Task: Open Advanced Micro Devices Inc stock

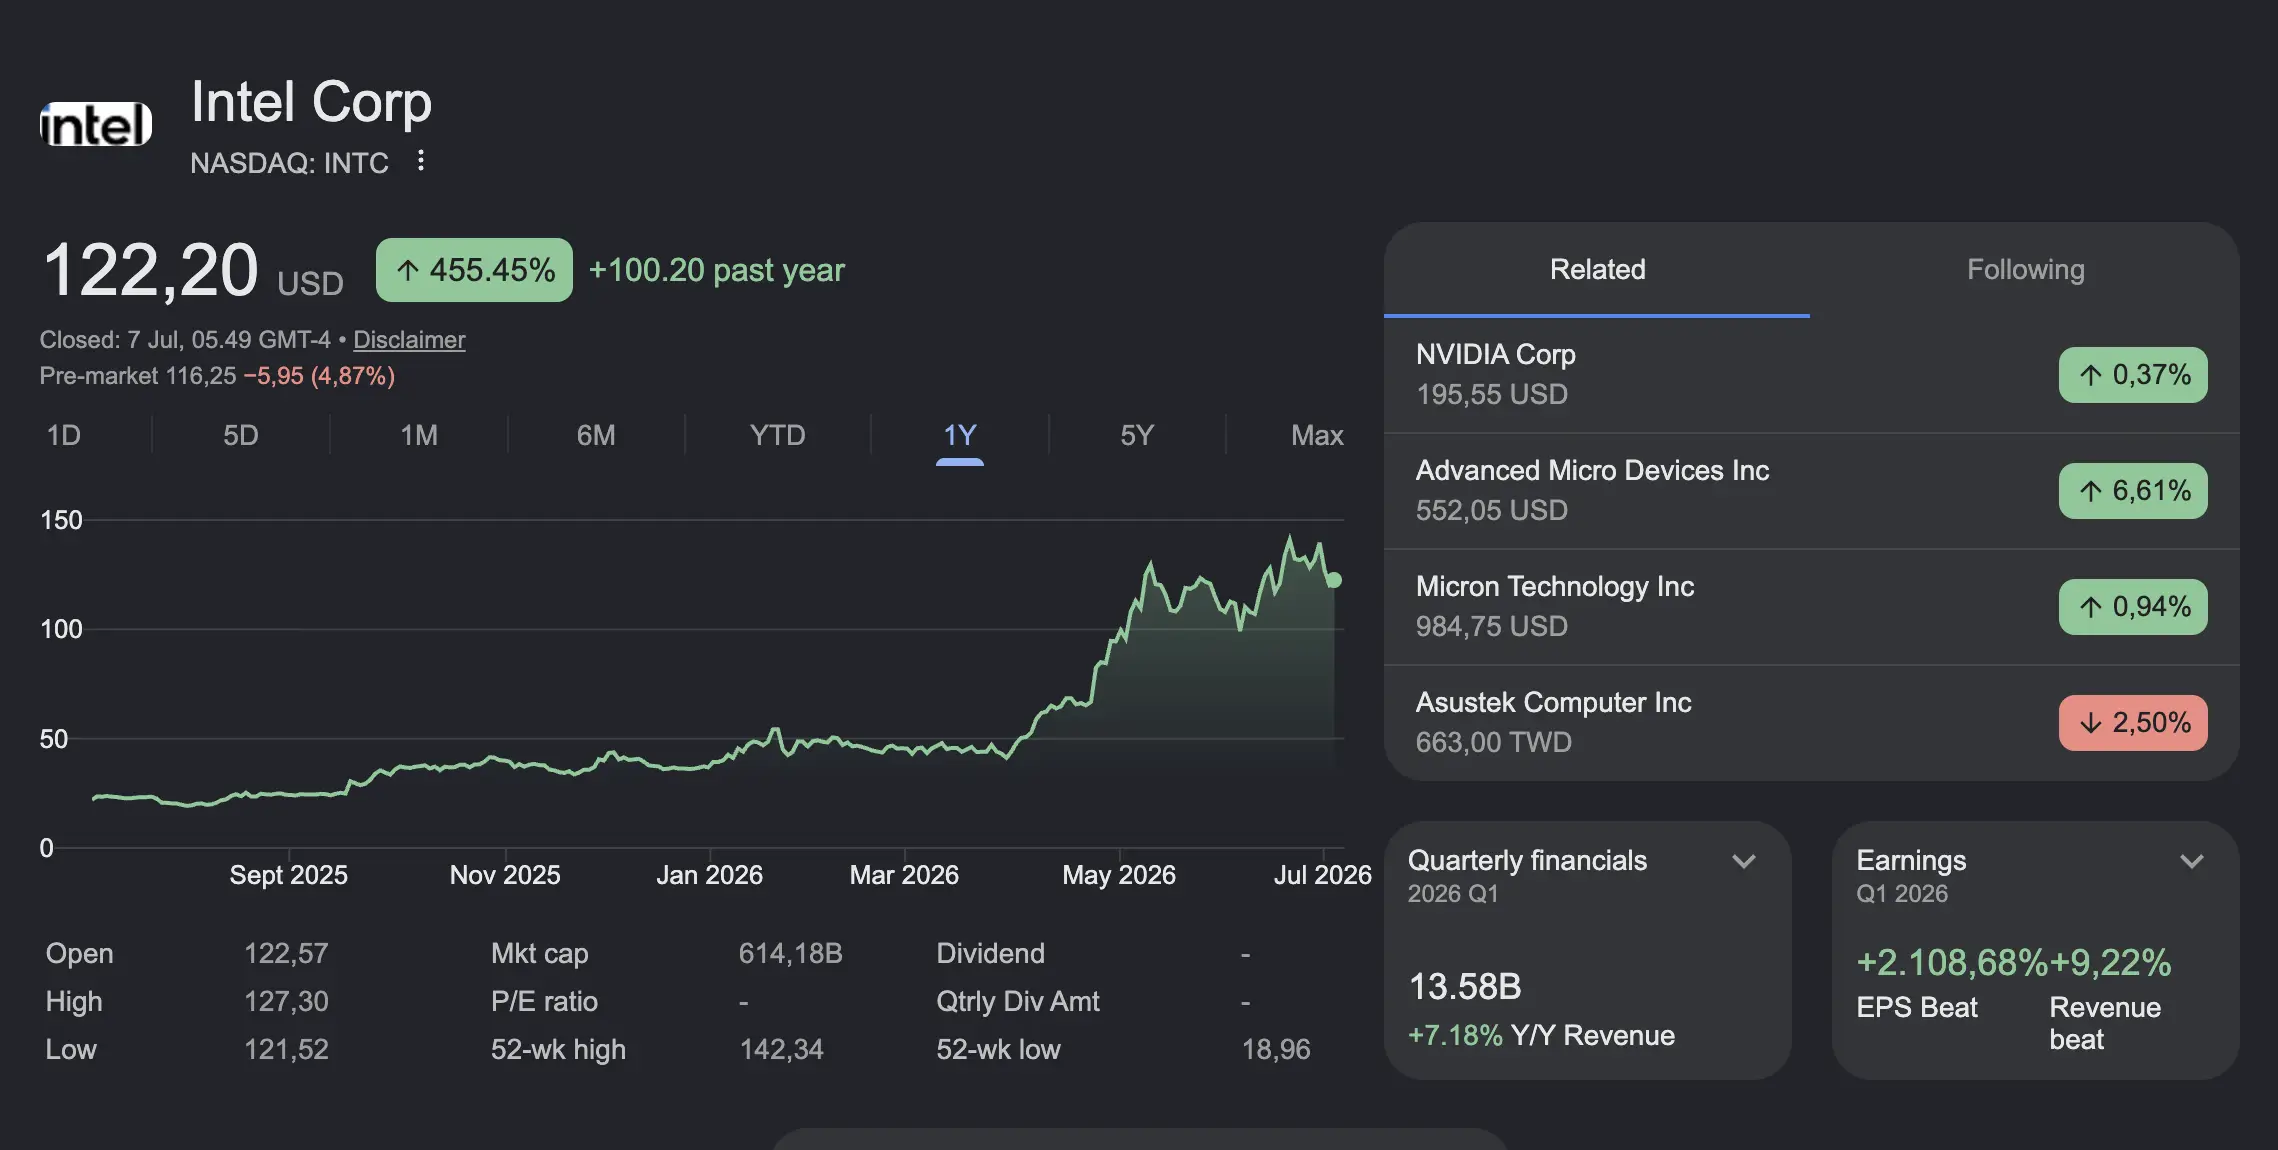Action: tap(1812, 491)
